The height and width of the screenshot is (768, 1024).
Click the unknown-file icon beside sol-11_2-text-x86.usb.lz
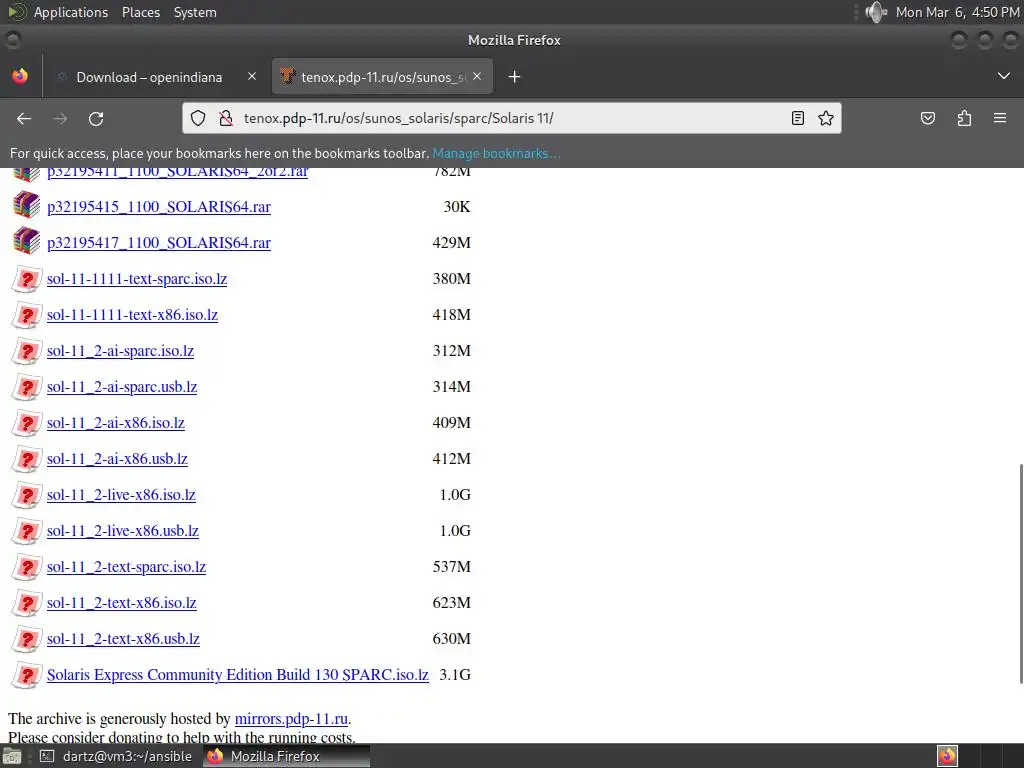click(x=27, y=638)
